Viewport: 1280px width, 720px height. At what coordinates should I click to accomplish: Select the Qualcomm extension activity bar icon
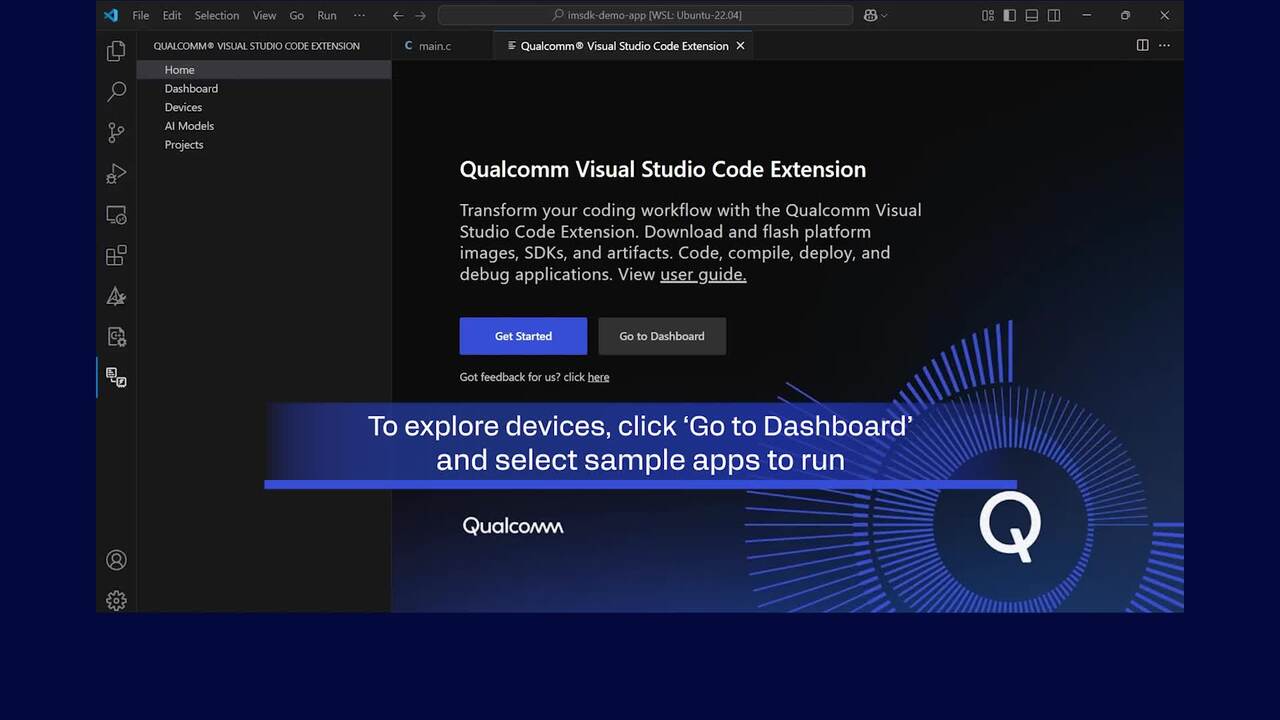coord(116,378)
